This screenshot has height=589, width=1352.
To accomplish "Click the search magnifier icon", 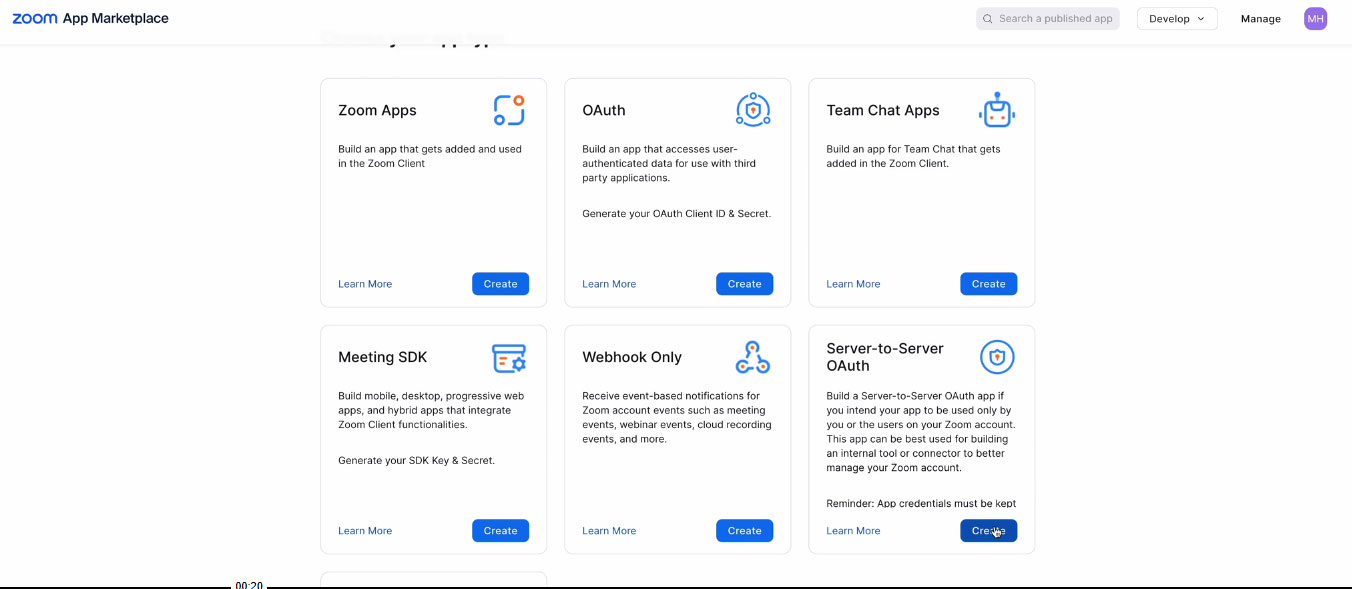I will (x=988, y=19).
